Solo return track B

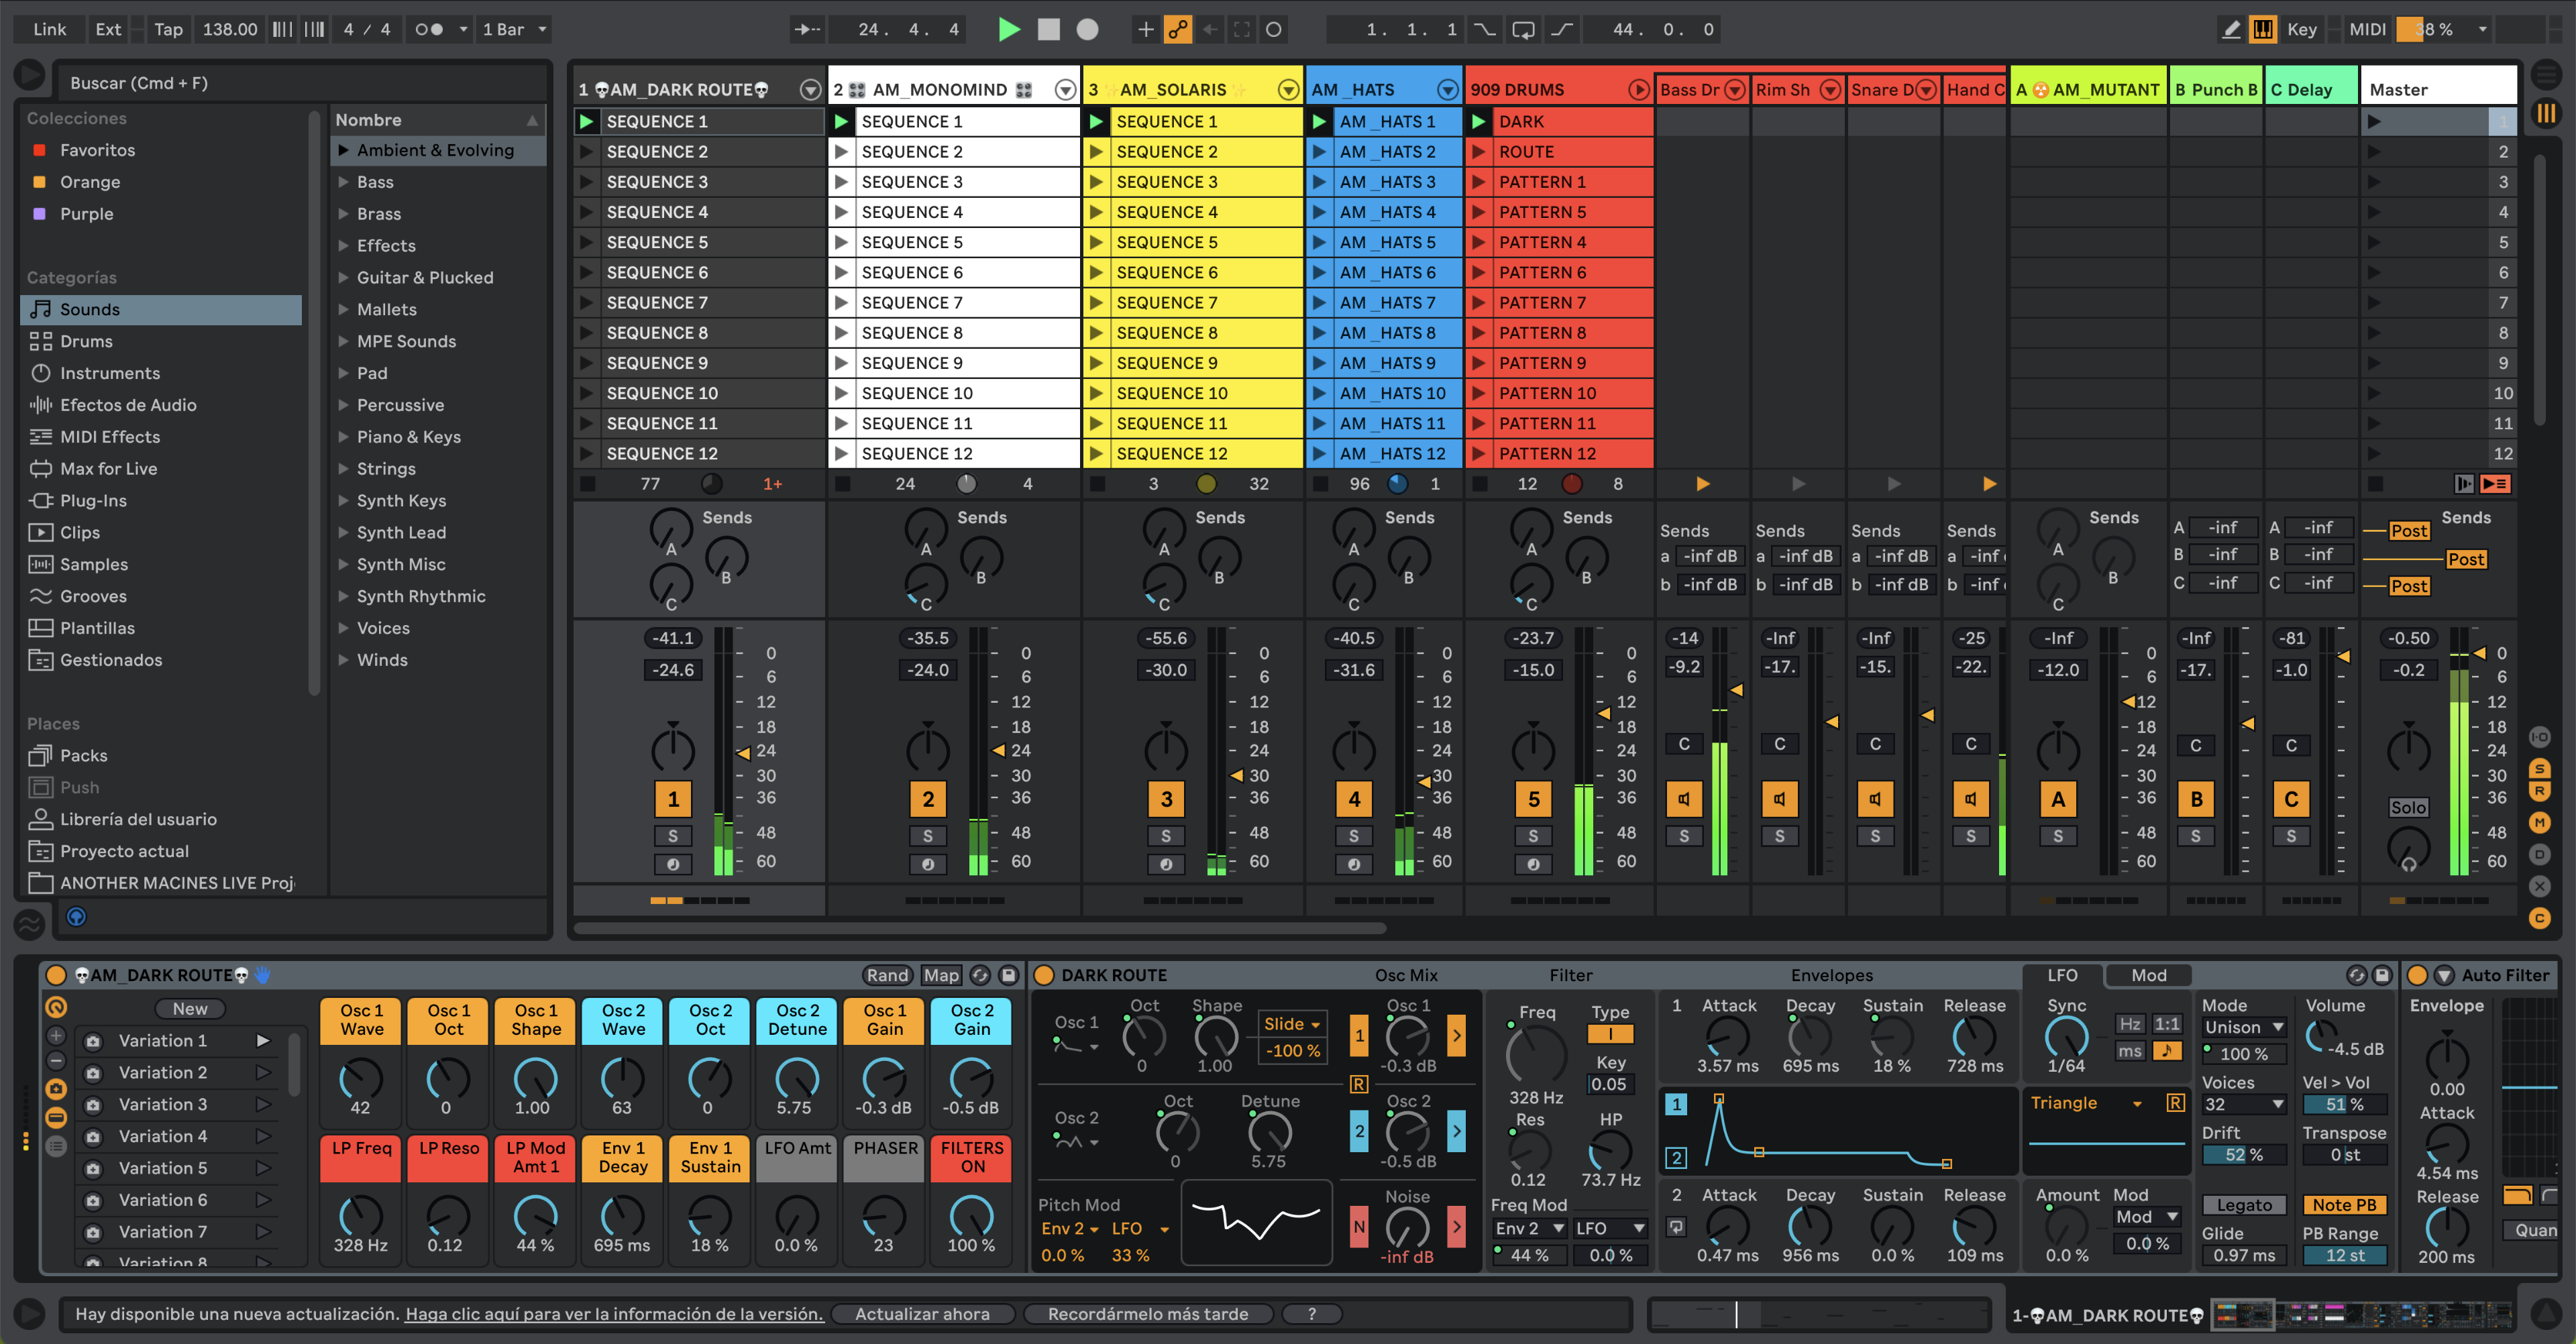point(2195,836)
